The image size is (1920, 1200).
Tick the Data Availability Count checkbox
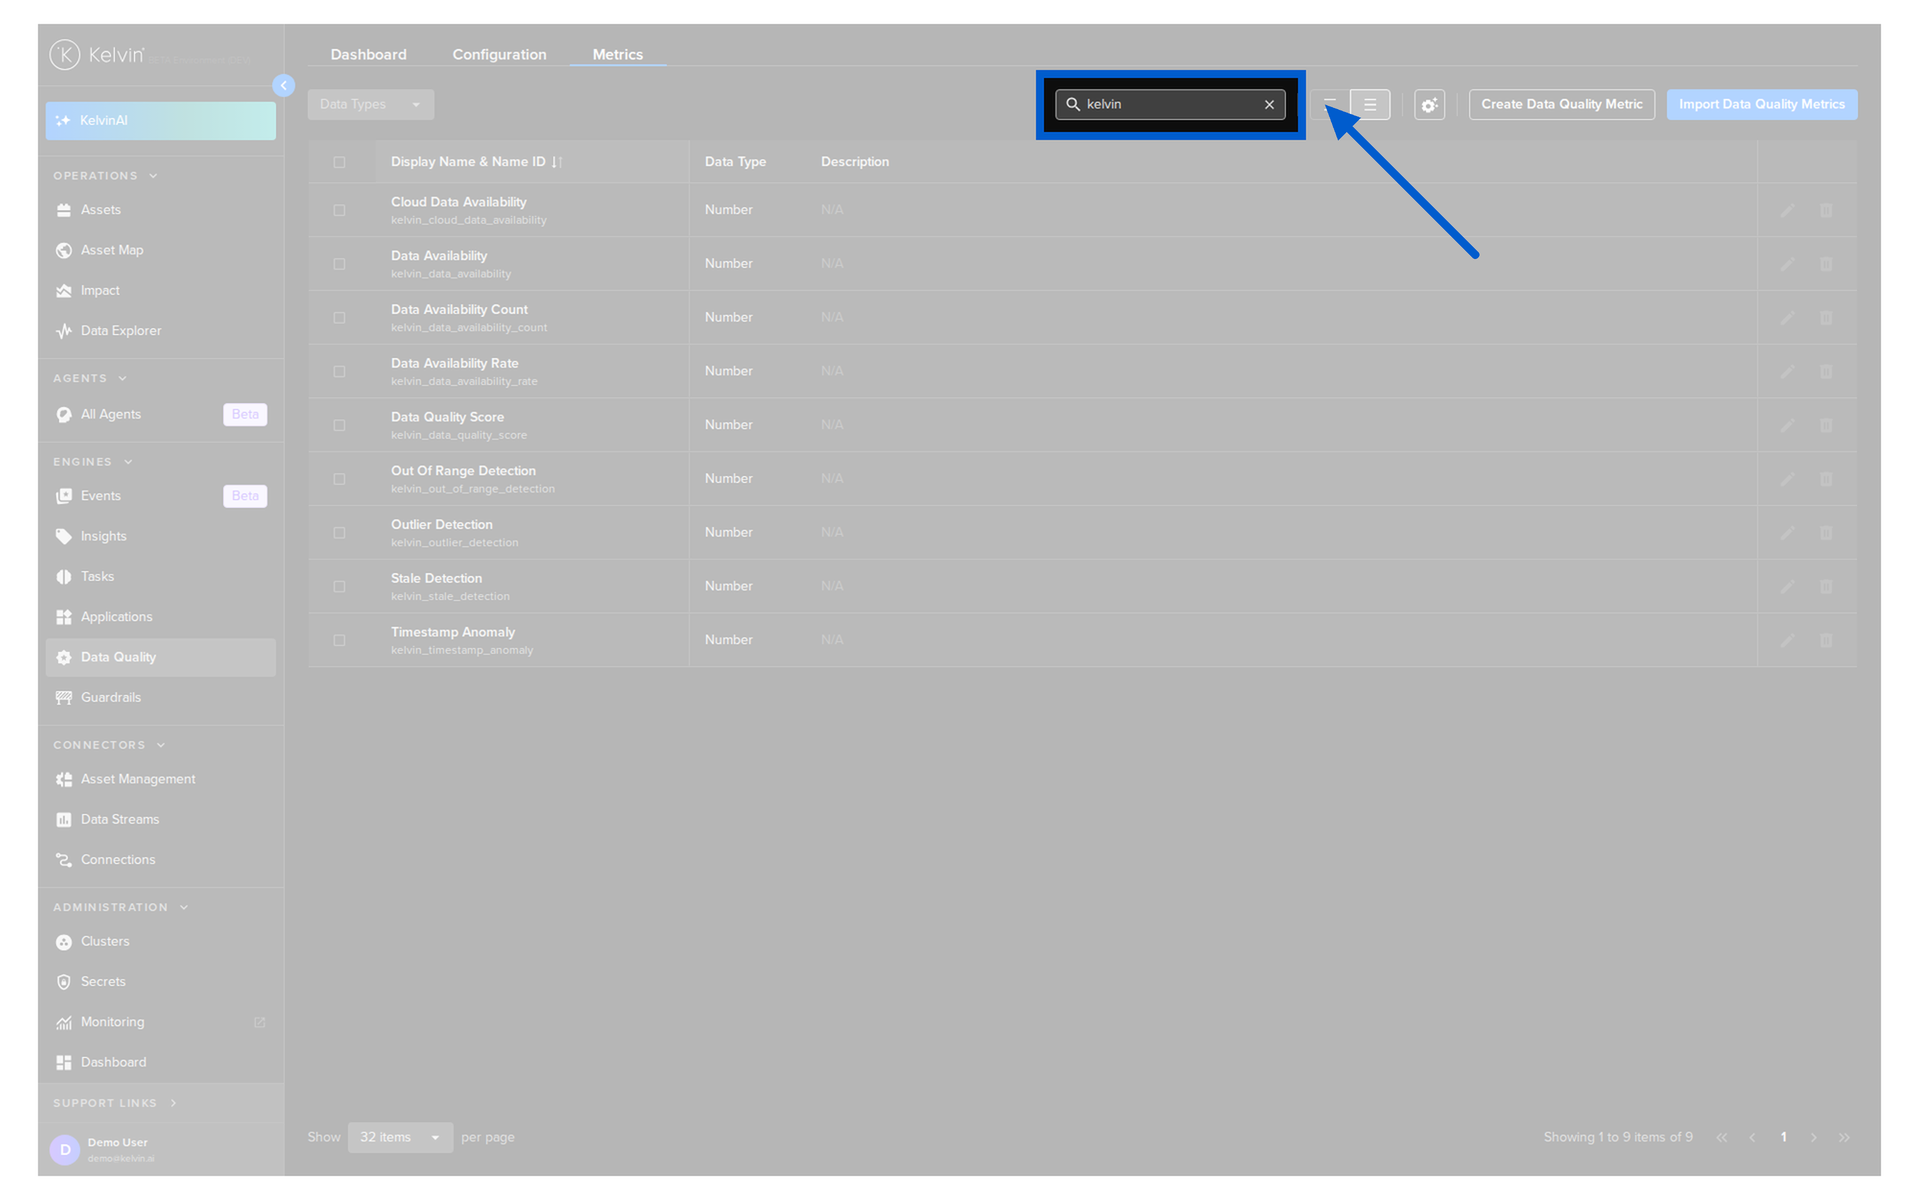[339, 318]
